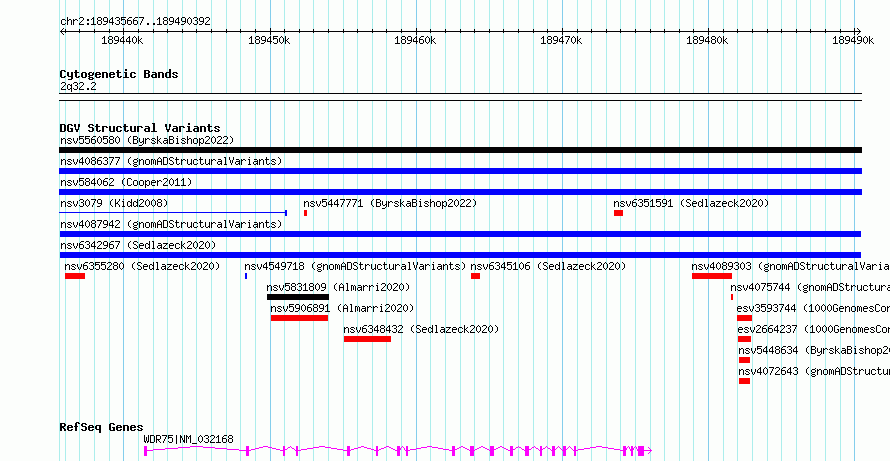Open the nsv5560580 (ByrskaBishop2022) label

[147, 140]
